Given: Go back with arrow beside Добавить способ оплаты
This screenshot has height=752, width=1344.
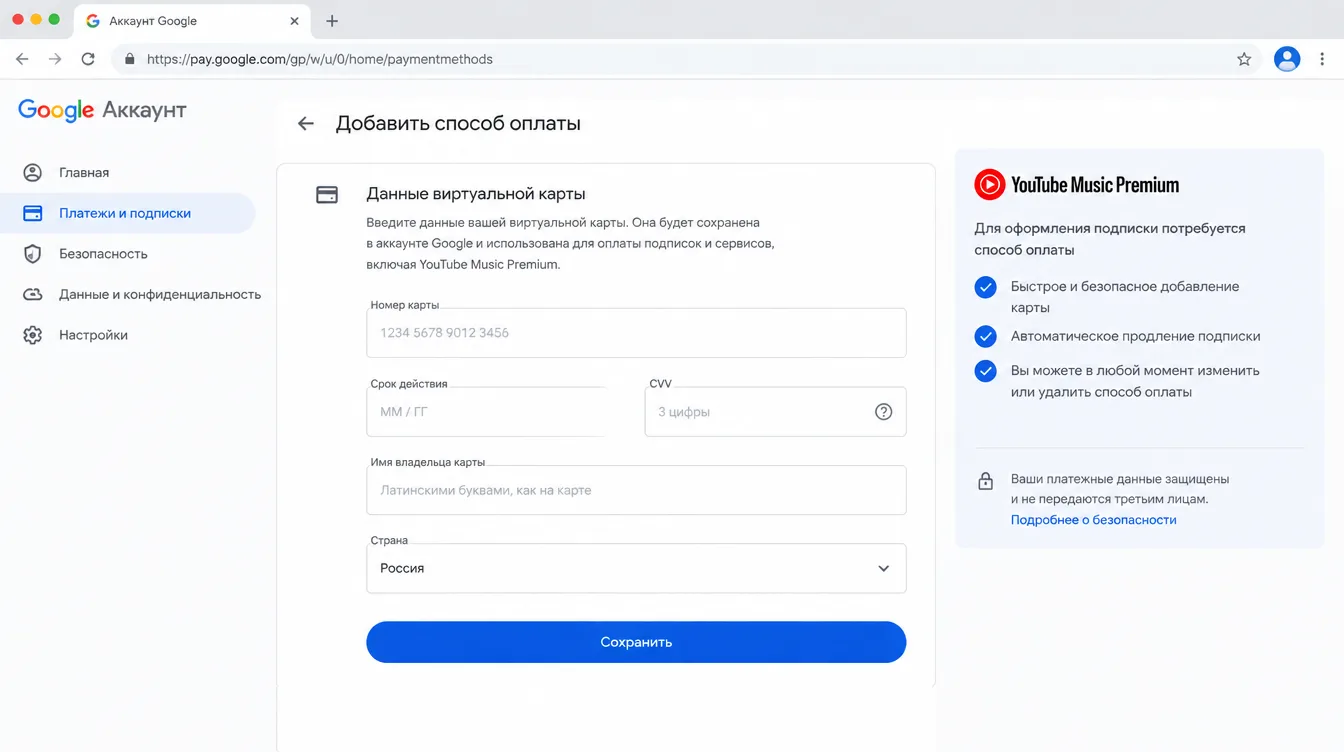Looking at the screenshot, I should pyautogui.click(x=306, y=124).
